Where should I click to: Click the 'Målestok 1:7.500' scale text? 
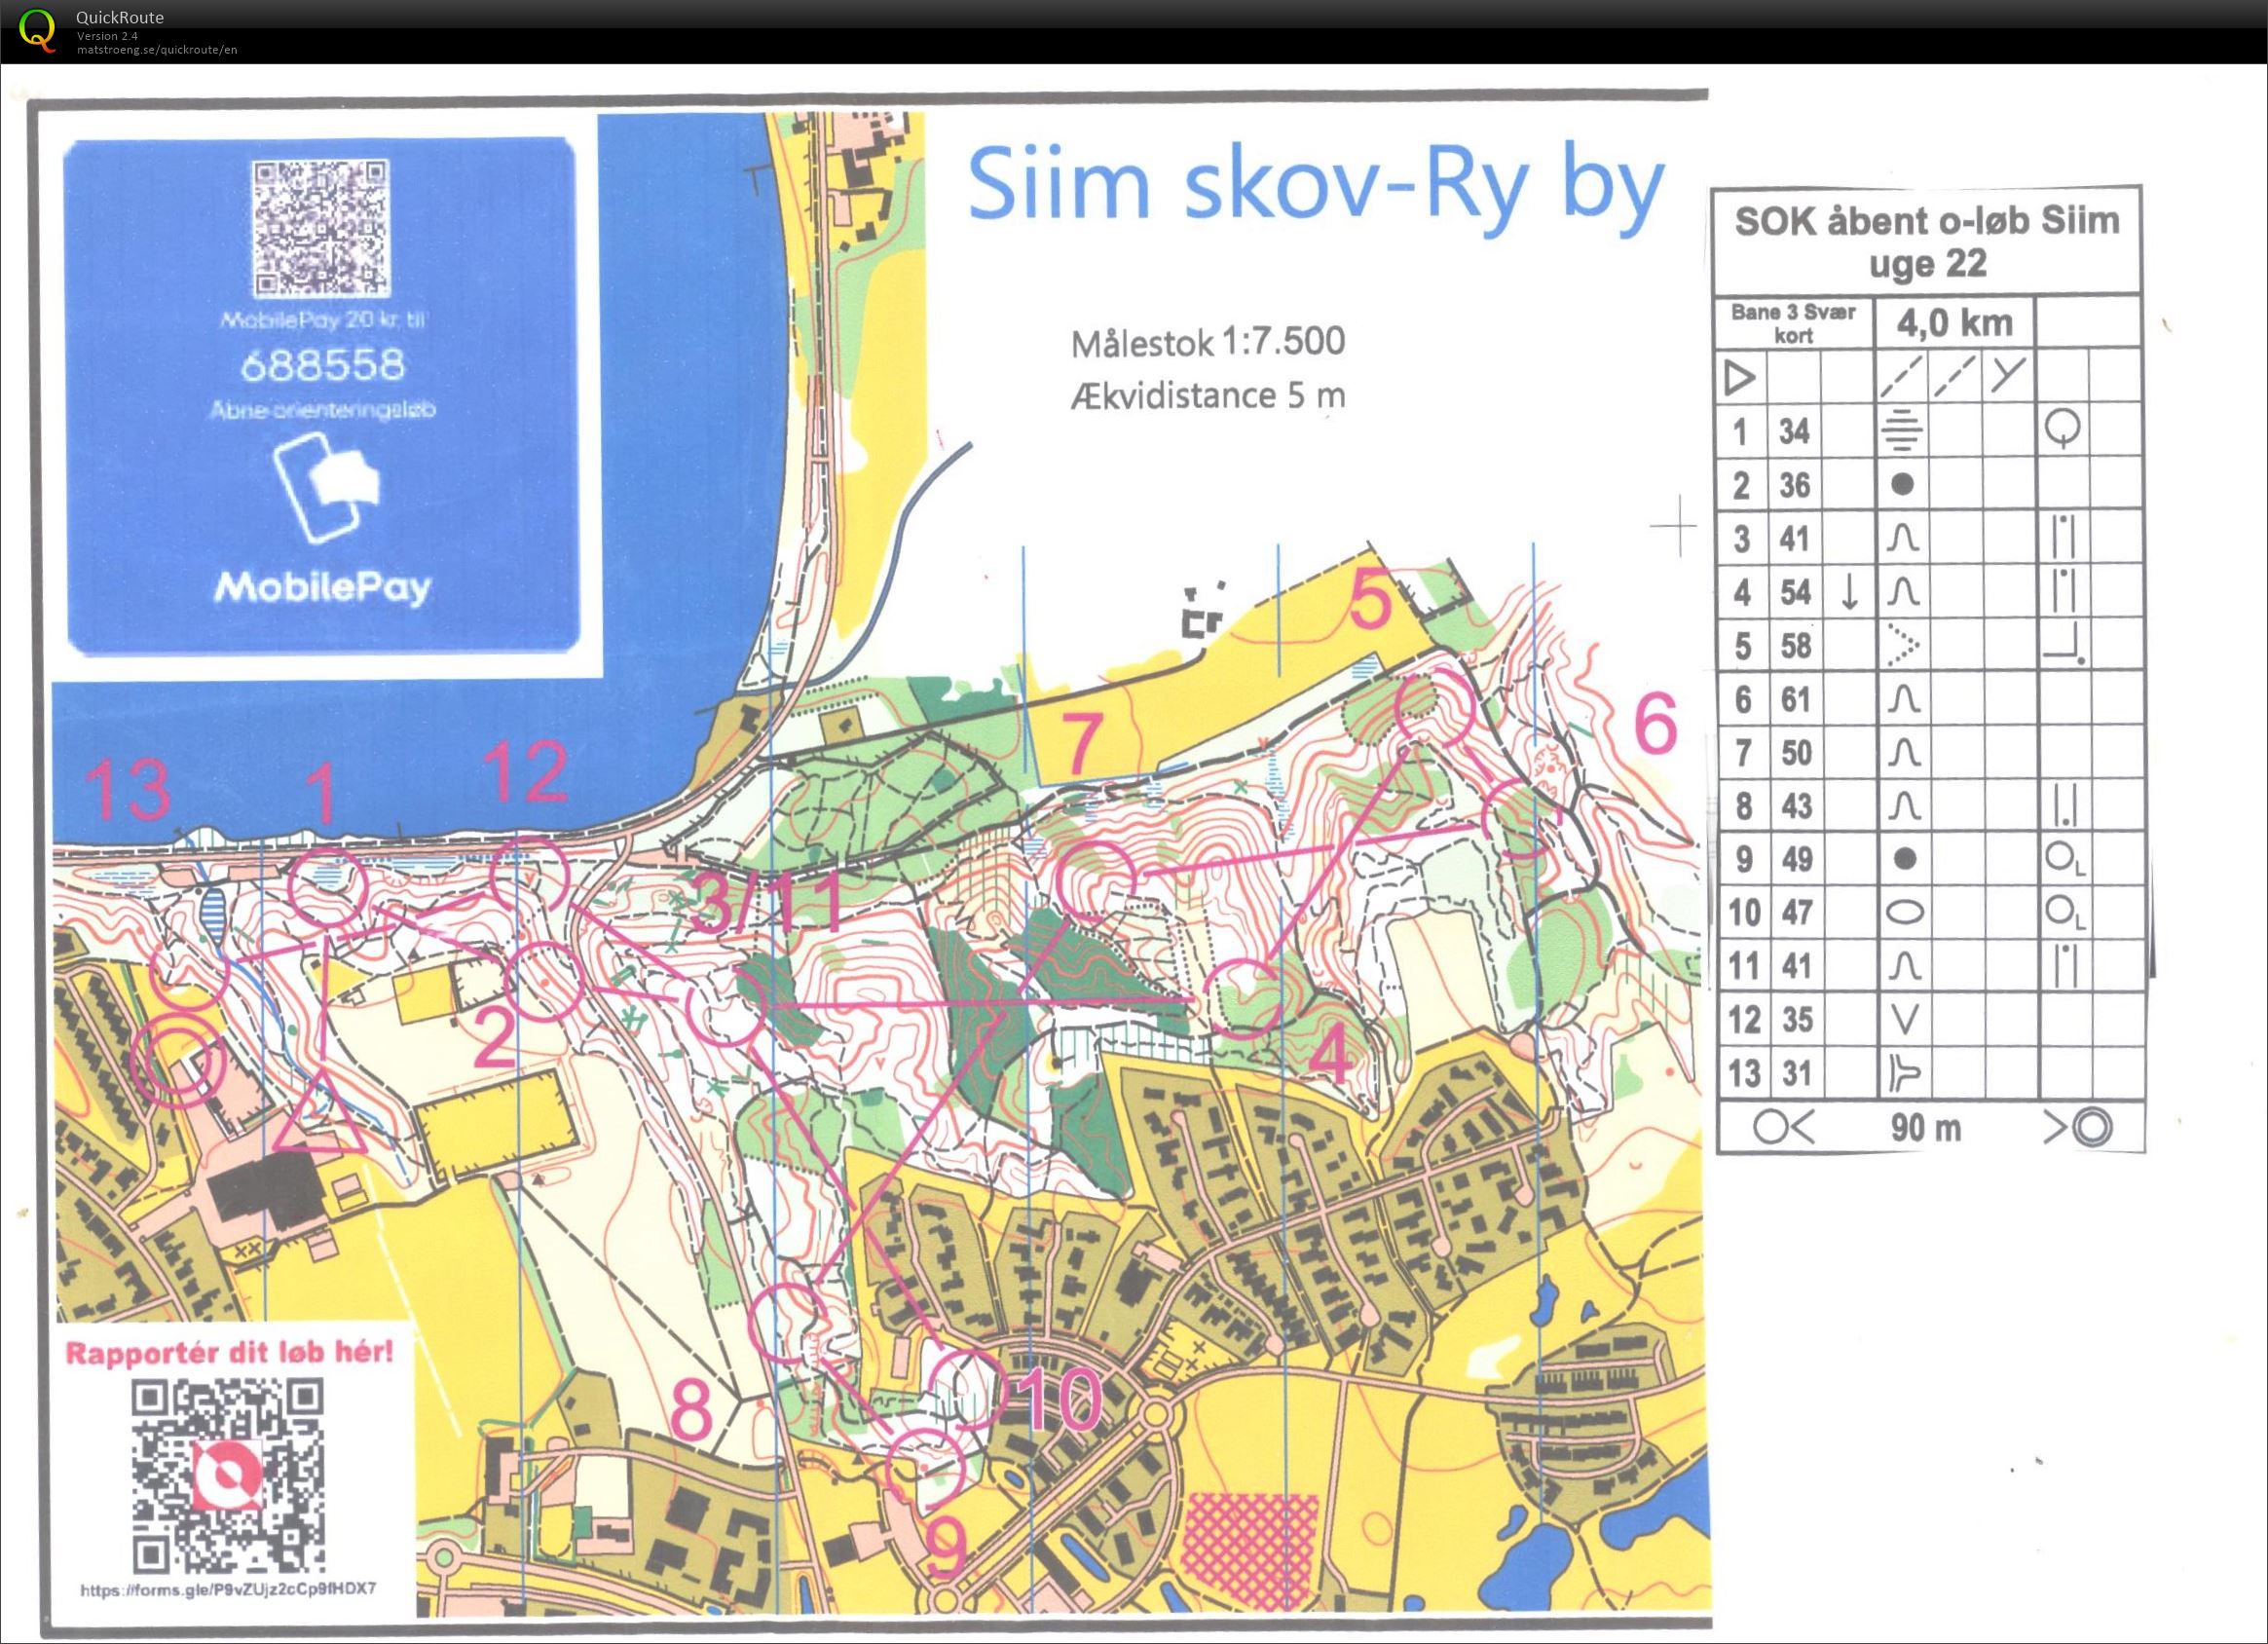1208,343
